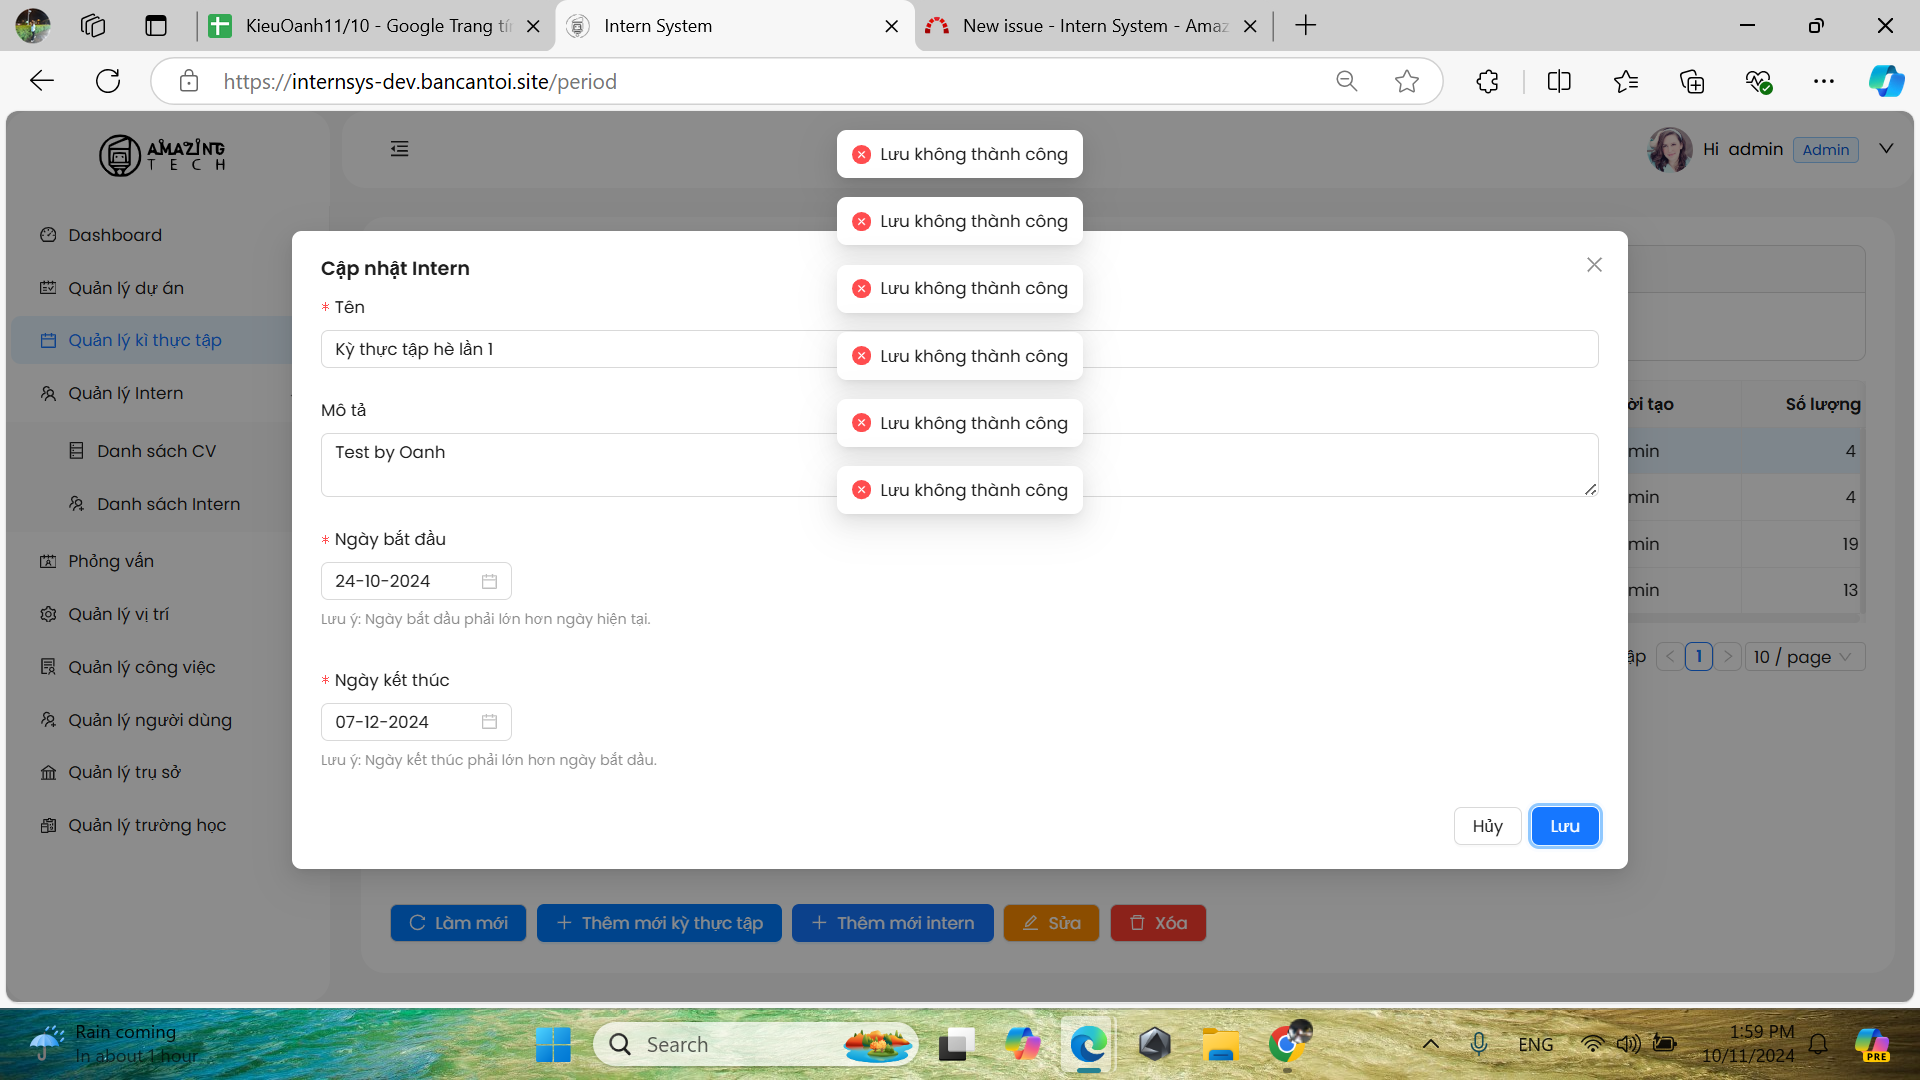Click browser extensions puzzle icon
1920x1080 pixels.
point(1487,82)
